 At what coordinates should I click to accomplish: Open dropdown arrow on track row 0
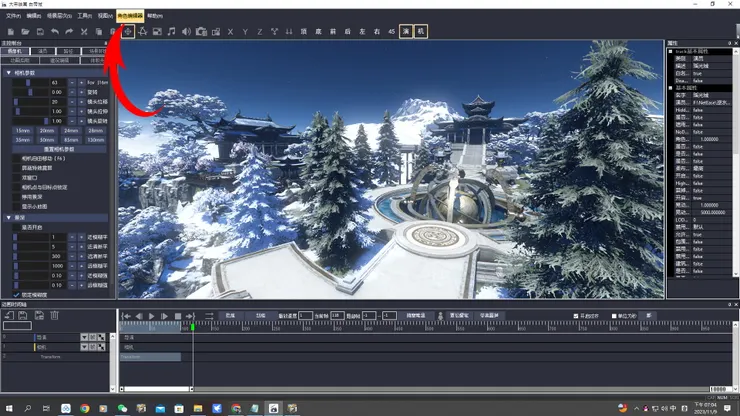tap(84, 337)
